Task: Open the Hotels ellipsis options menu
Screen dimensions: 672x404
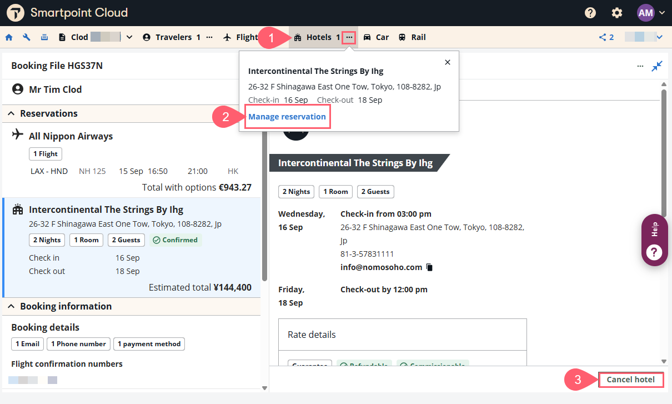Action: pyautogui.click(x=349, y=37)
